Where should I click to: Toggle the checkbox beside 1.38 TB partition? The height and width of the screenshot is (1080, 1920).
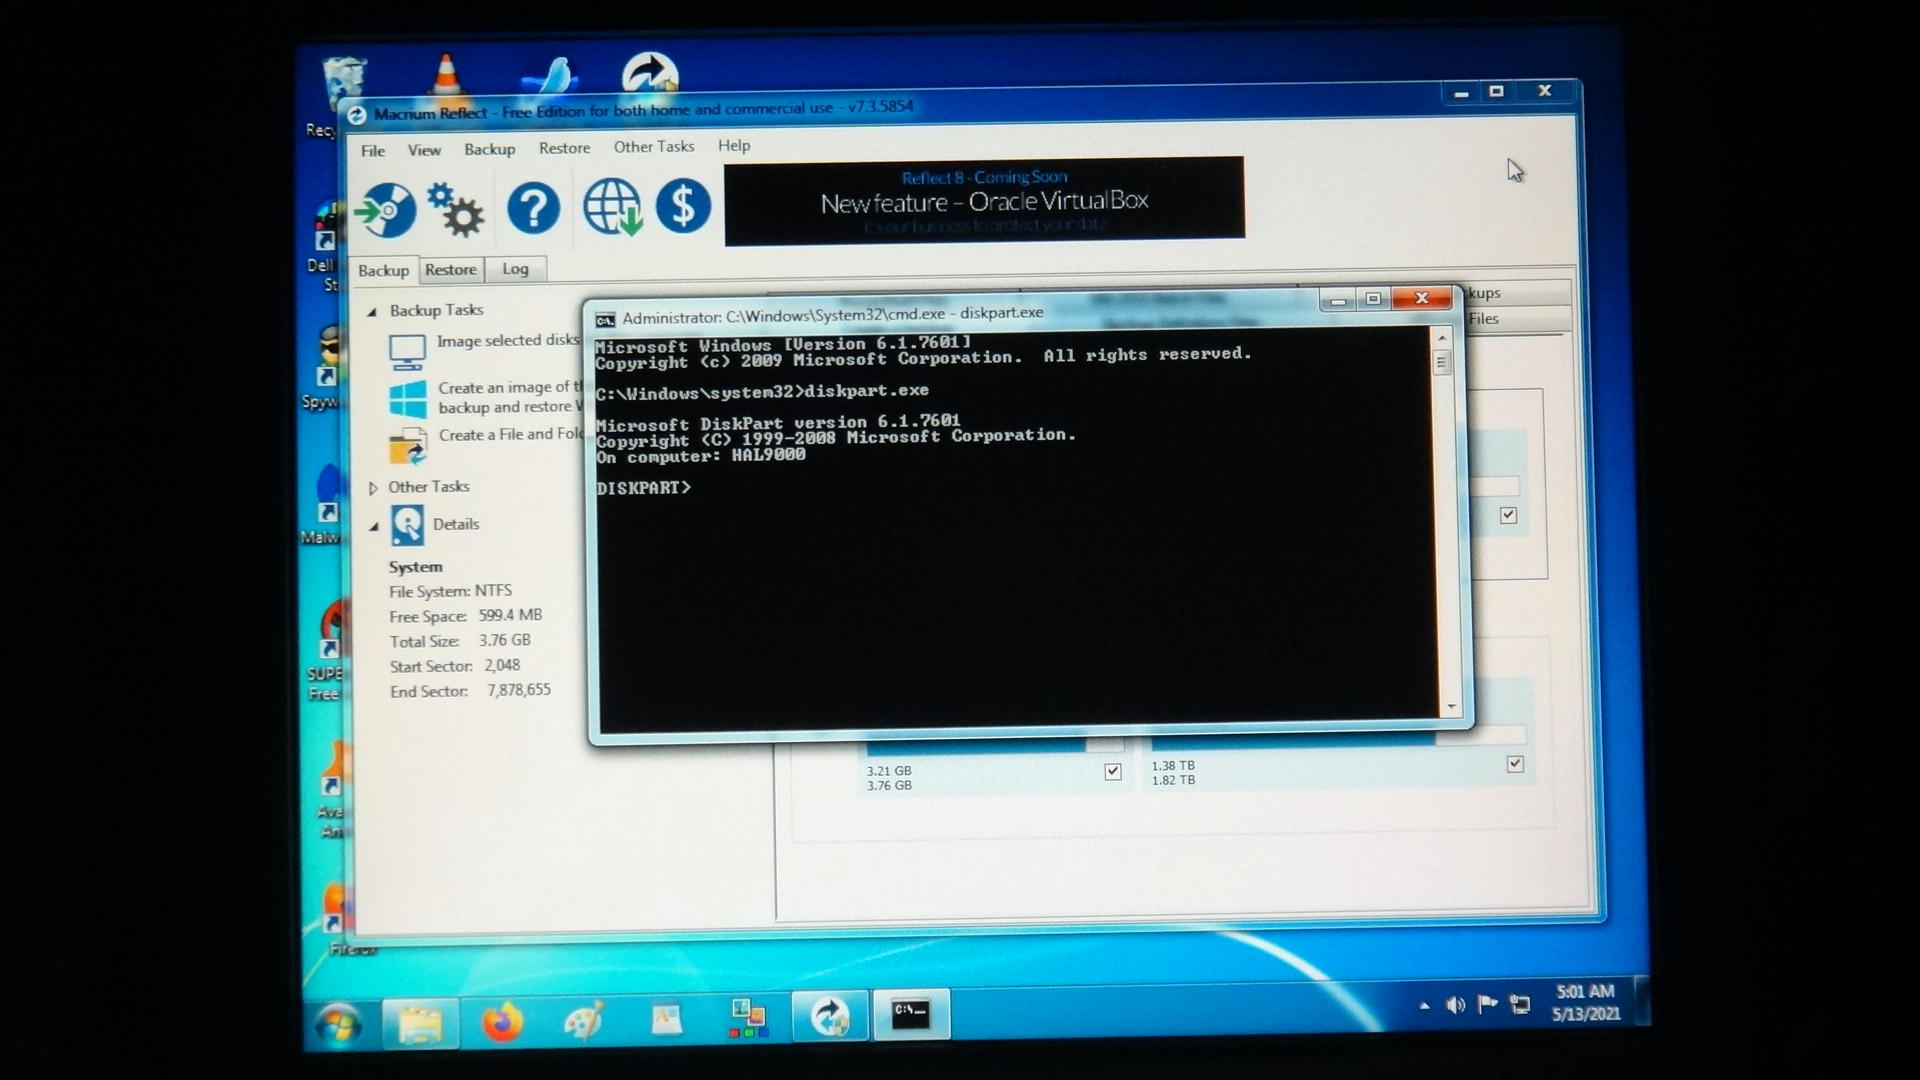pyautogui.click(x=1515, y=764)
